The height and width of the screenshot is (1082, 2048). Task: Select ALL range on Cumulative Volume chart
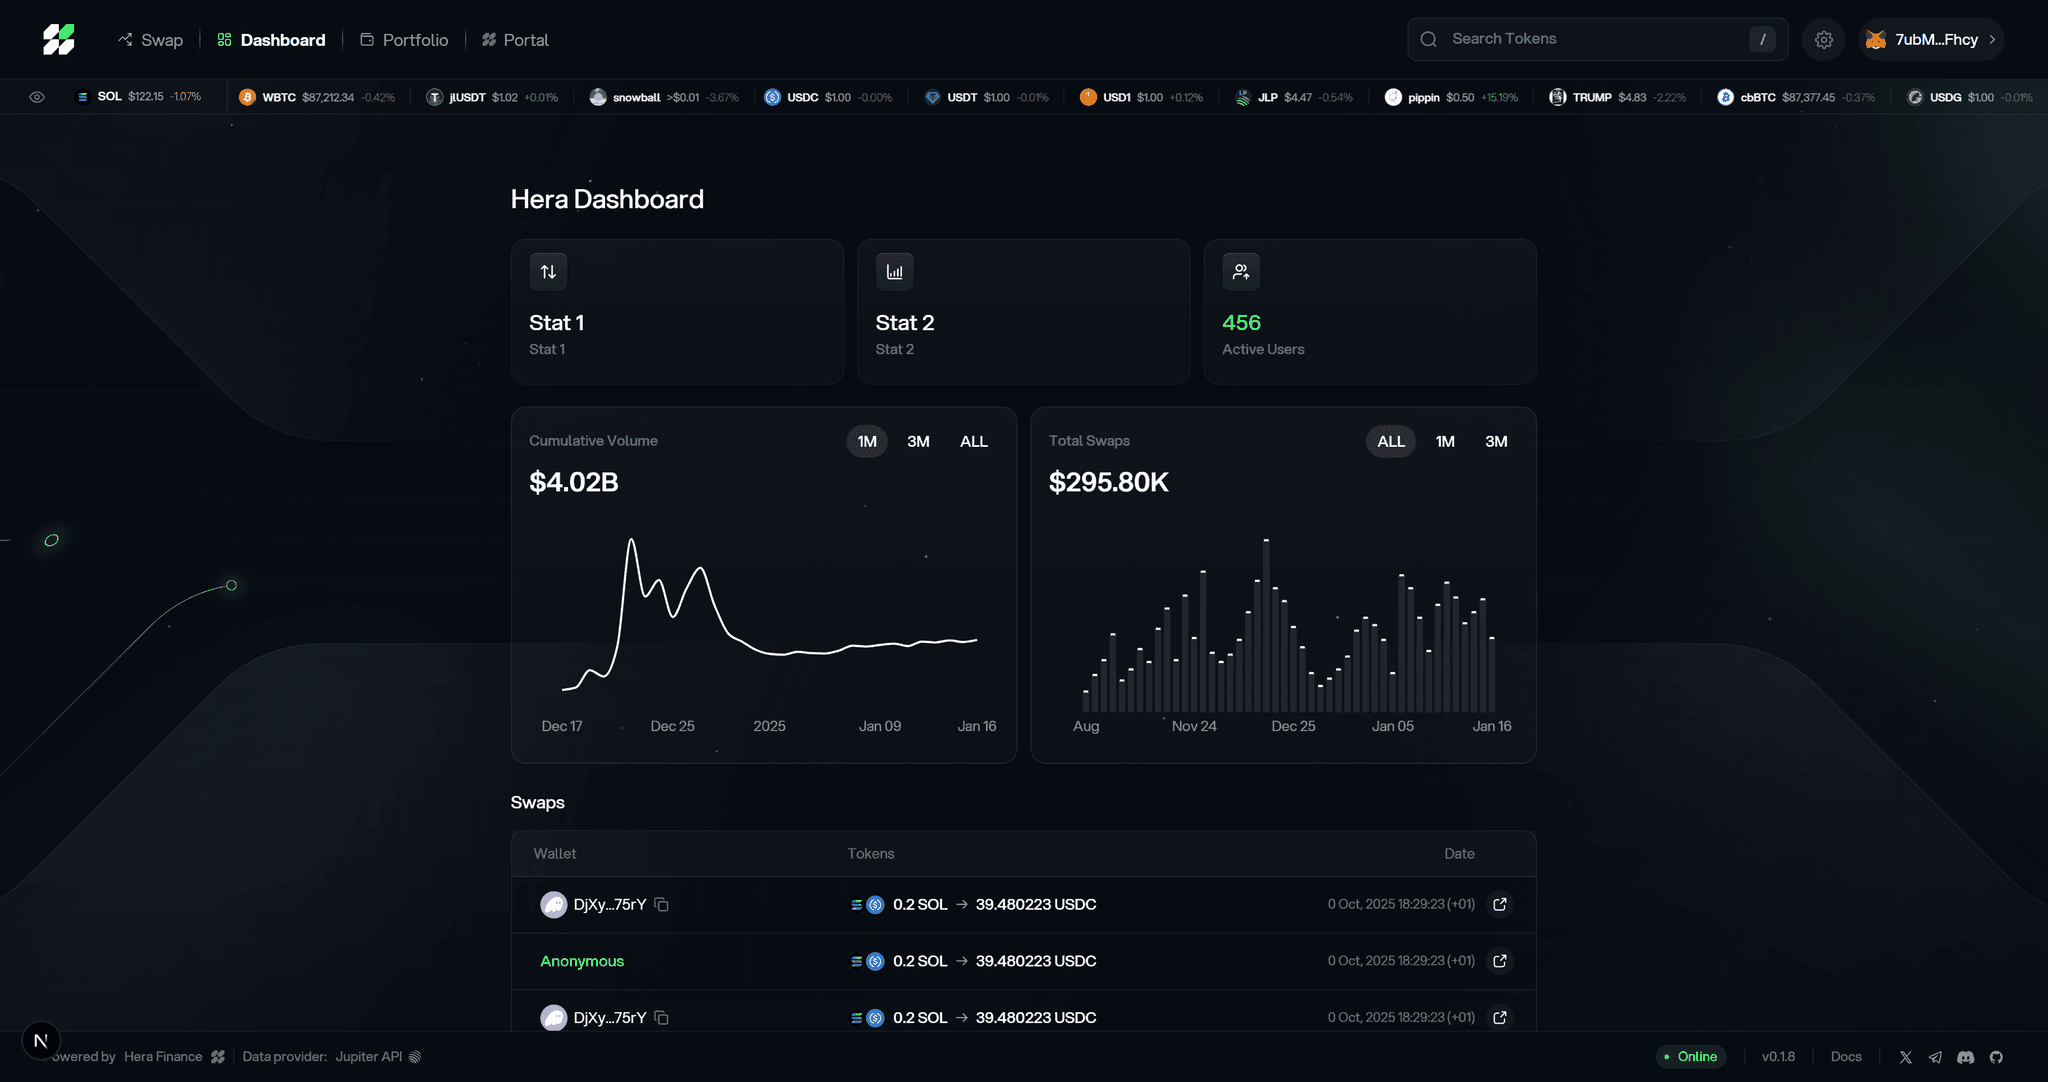tap(972, 441)
